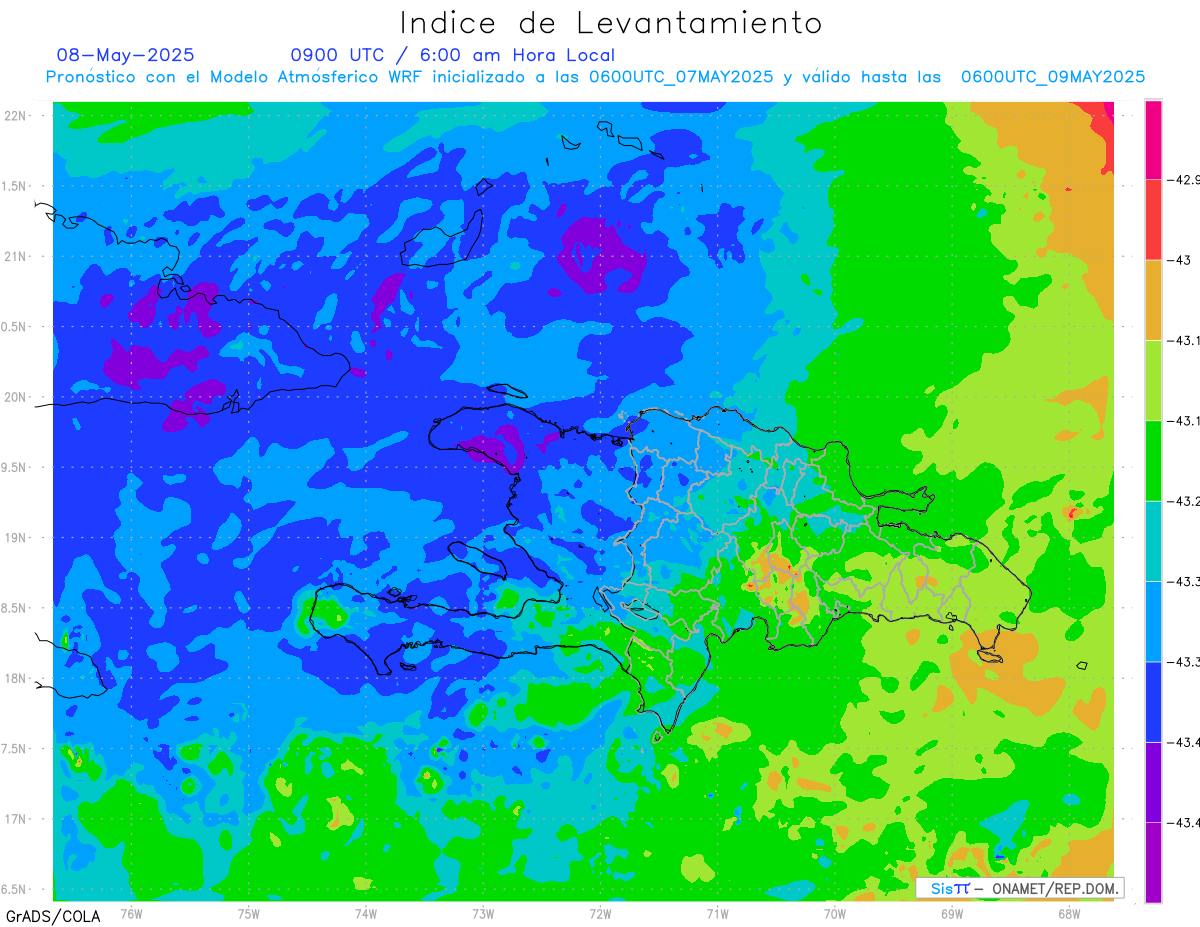Click the 20N latitude label
The image size is (1200, 927).
[17, 397]
